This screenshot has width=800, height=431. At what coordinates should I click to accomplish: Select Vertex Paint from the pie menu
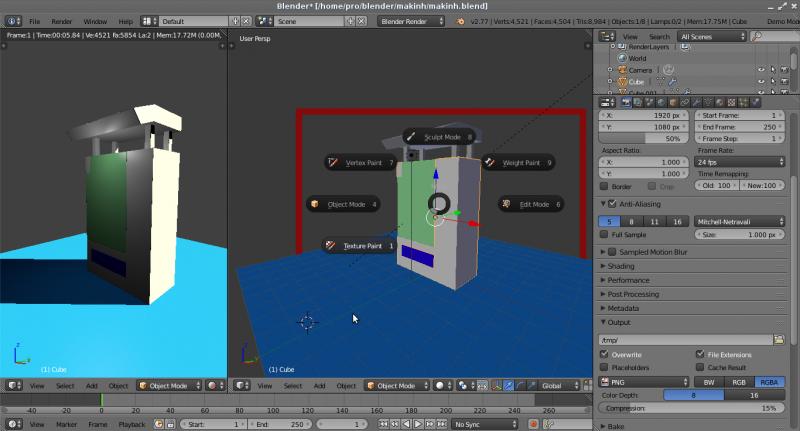[362, 162]
